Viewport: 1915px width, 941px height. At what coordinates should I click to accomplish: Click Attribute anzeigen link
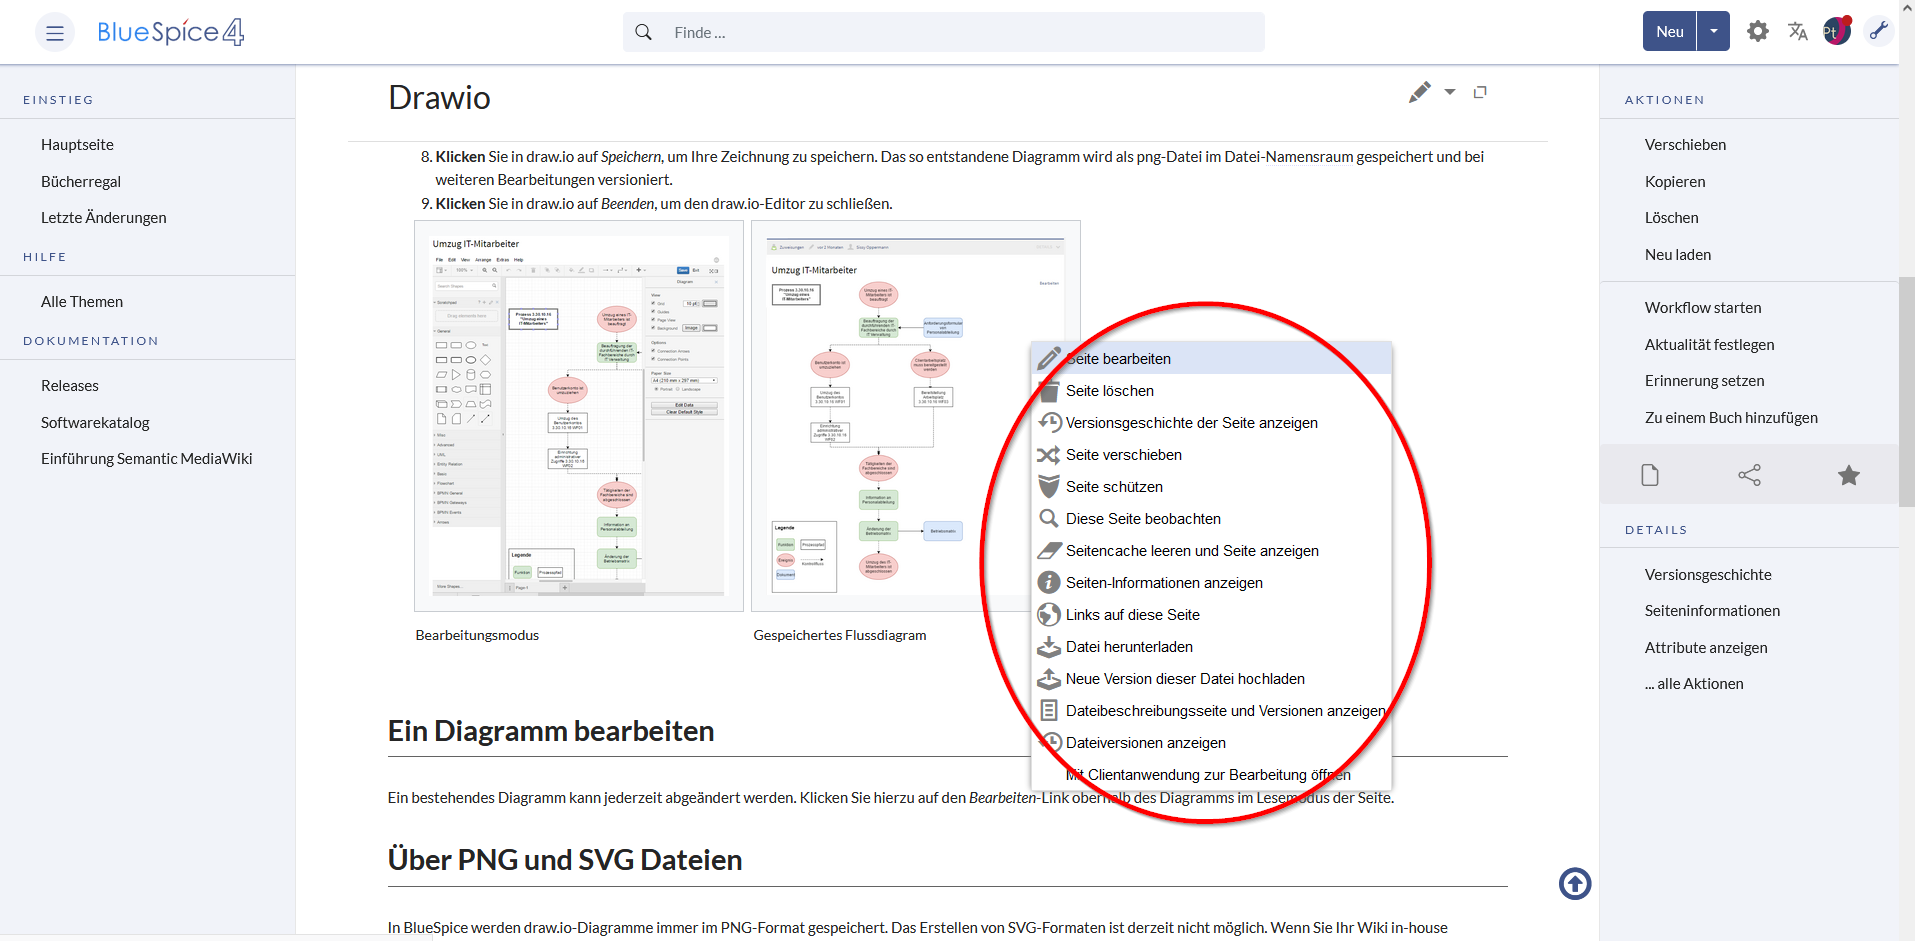[1706, 648]
